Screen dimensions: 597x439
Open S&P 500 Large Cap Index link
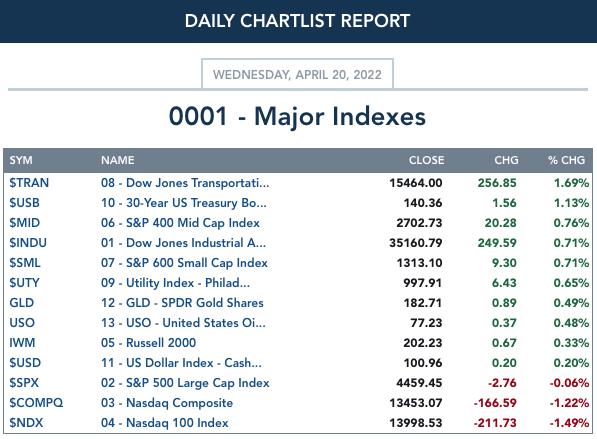(185, 383)
